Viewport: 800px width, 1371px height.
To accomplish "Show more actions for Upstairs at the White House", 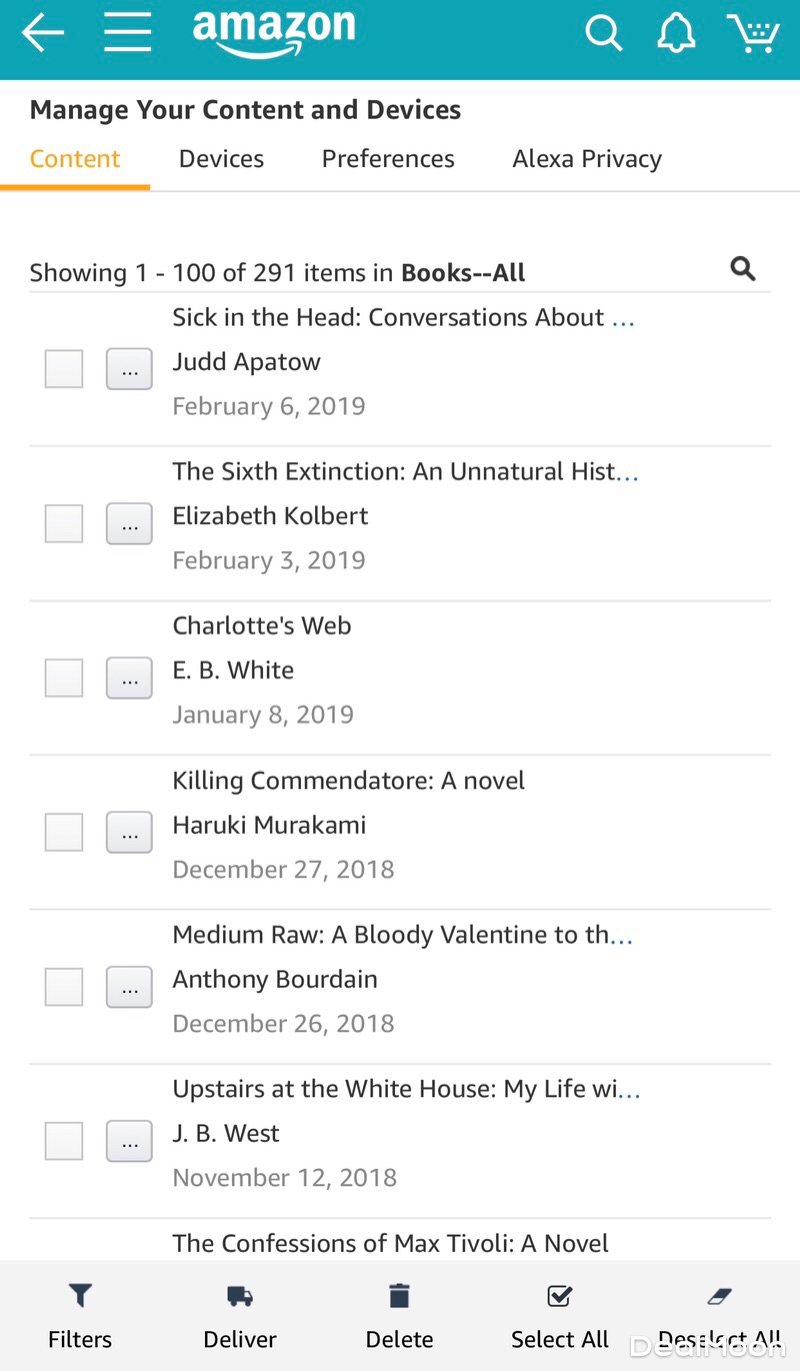I will (x=129, y=1141).
